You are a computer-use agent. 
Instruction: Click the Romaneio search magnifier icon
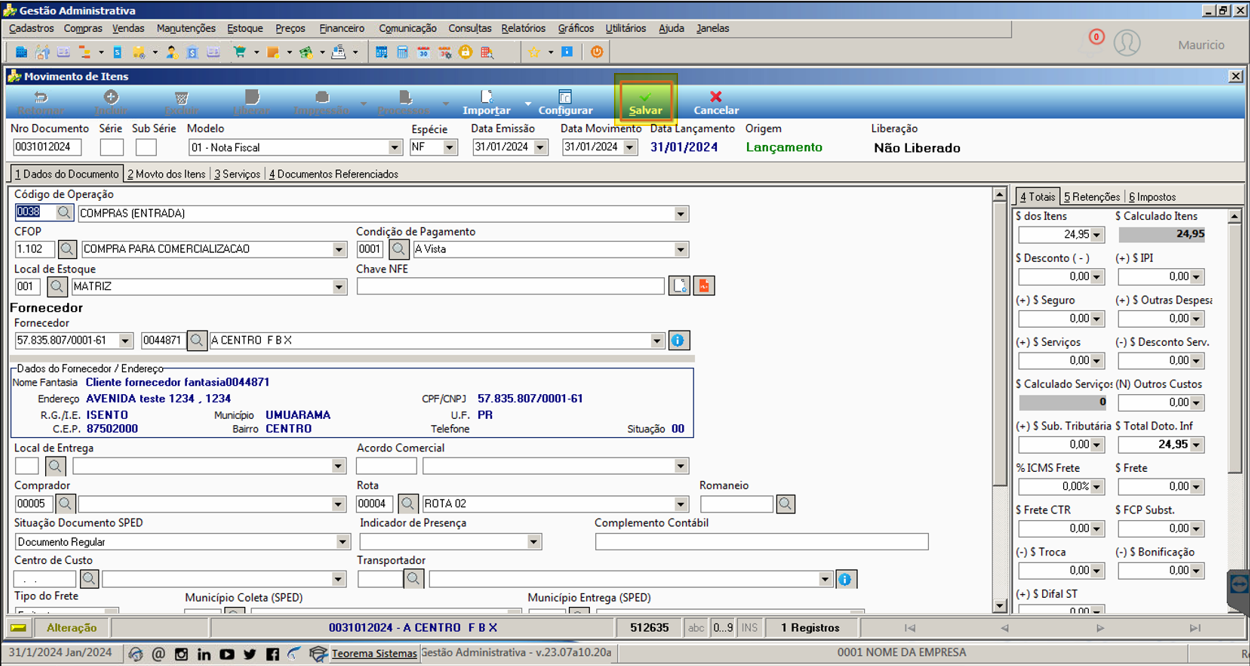point(786,504)
